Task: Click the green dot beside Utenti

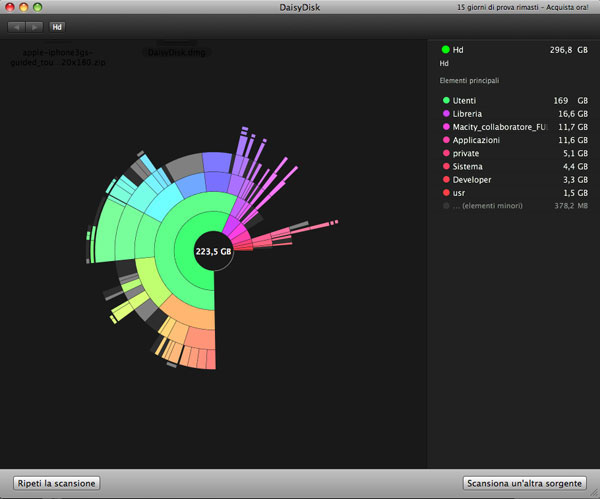Action: [445, 101]
